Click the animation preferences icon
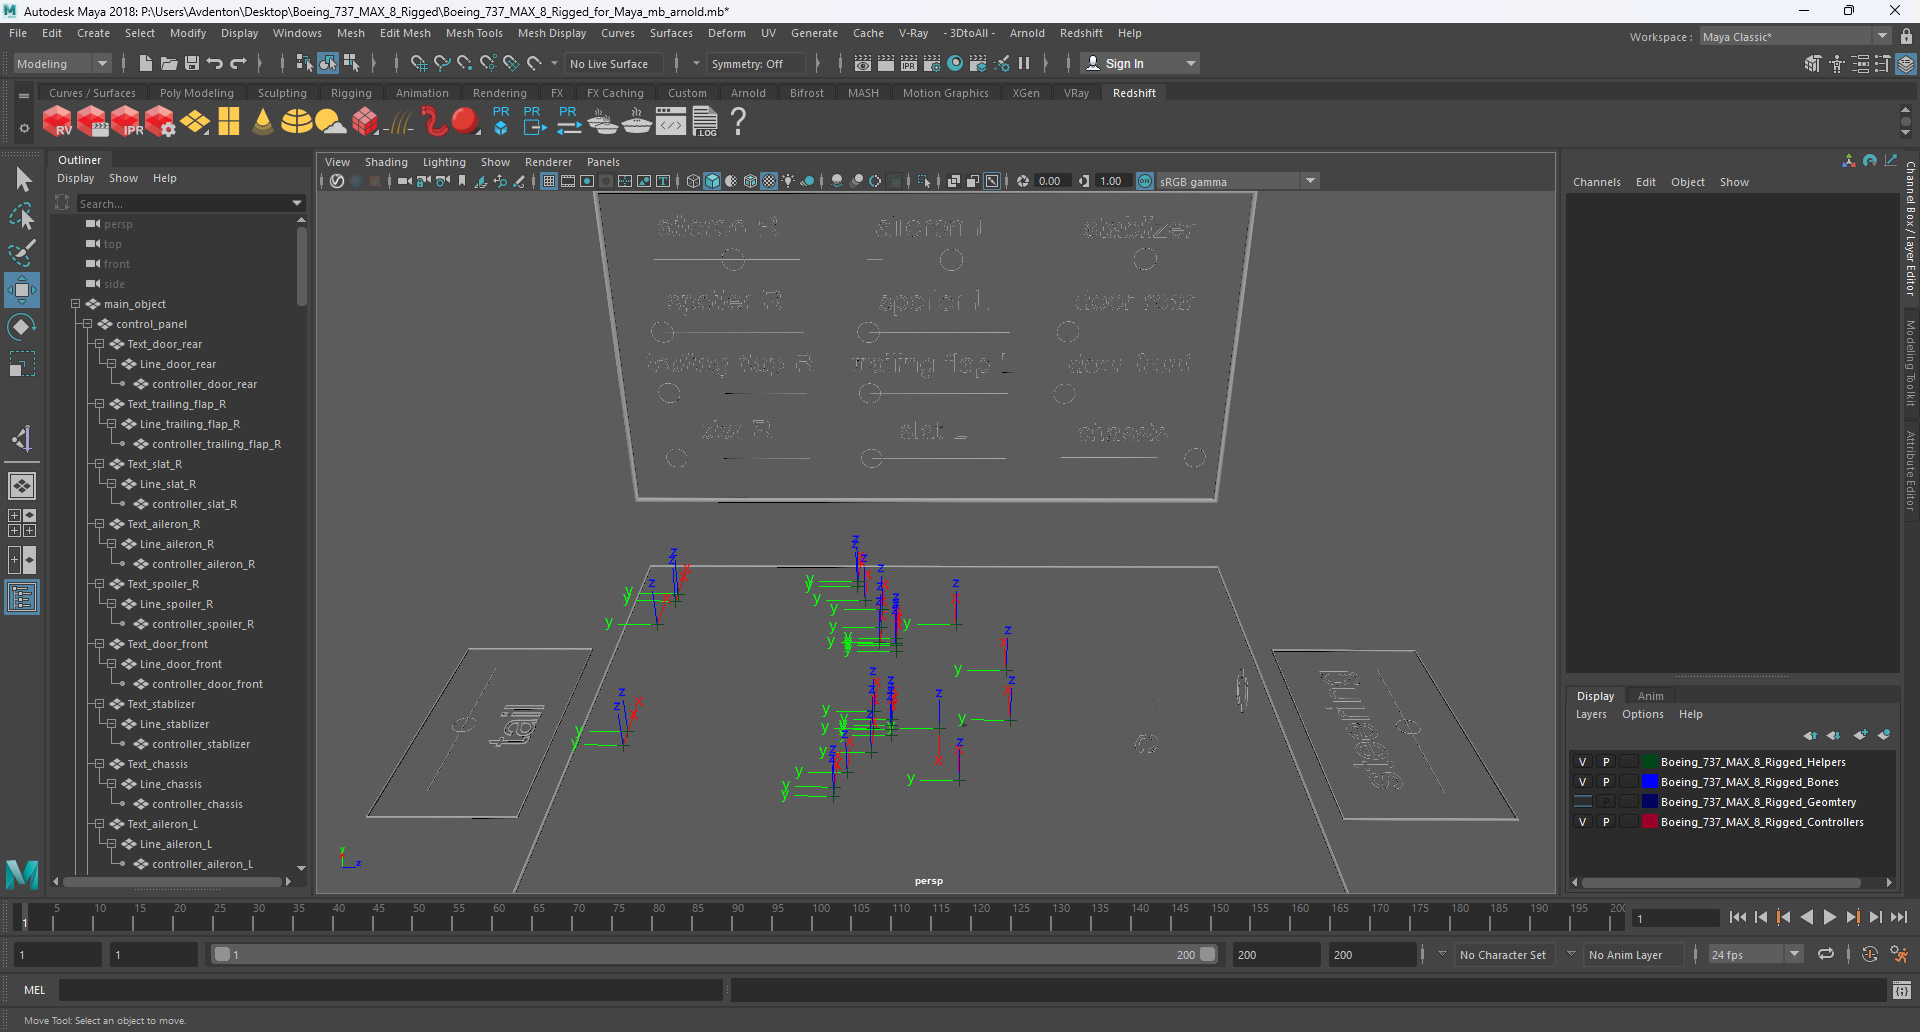The image size is (1920, 1032). [x=1899, y=955]
